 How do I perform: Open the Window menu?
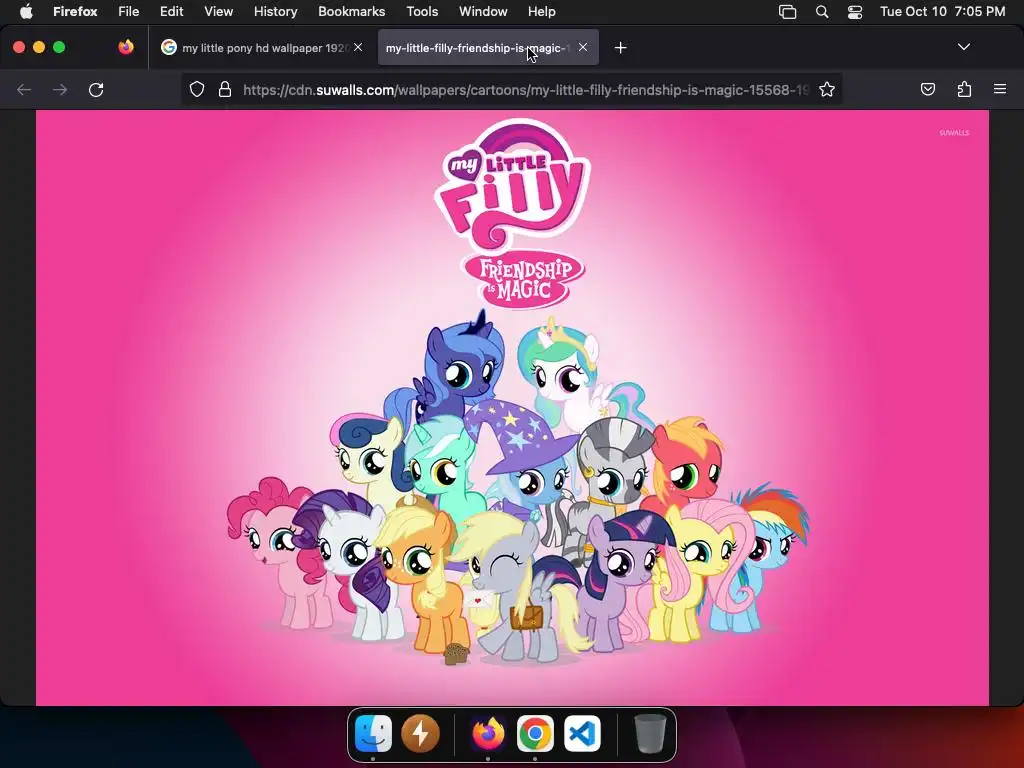(483, 11)
